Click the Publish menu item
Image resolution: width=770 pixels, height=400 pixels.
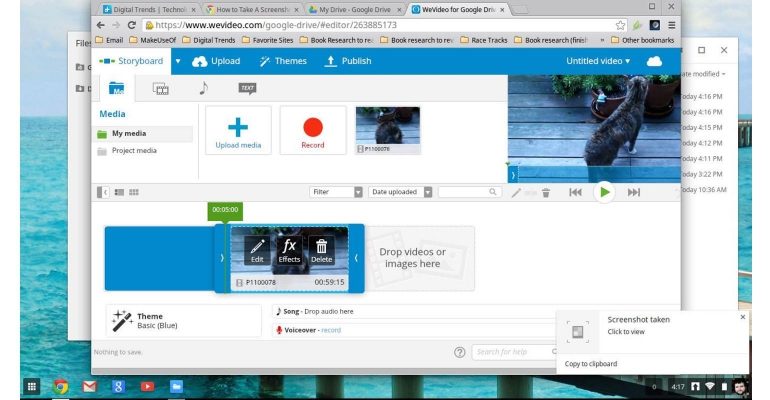pos(348,61)
